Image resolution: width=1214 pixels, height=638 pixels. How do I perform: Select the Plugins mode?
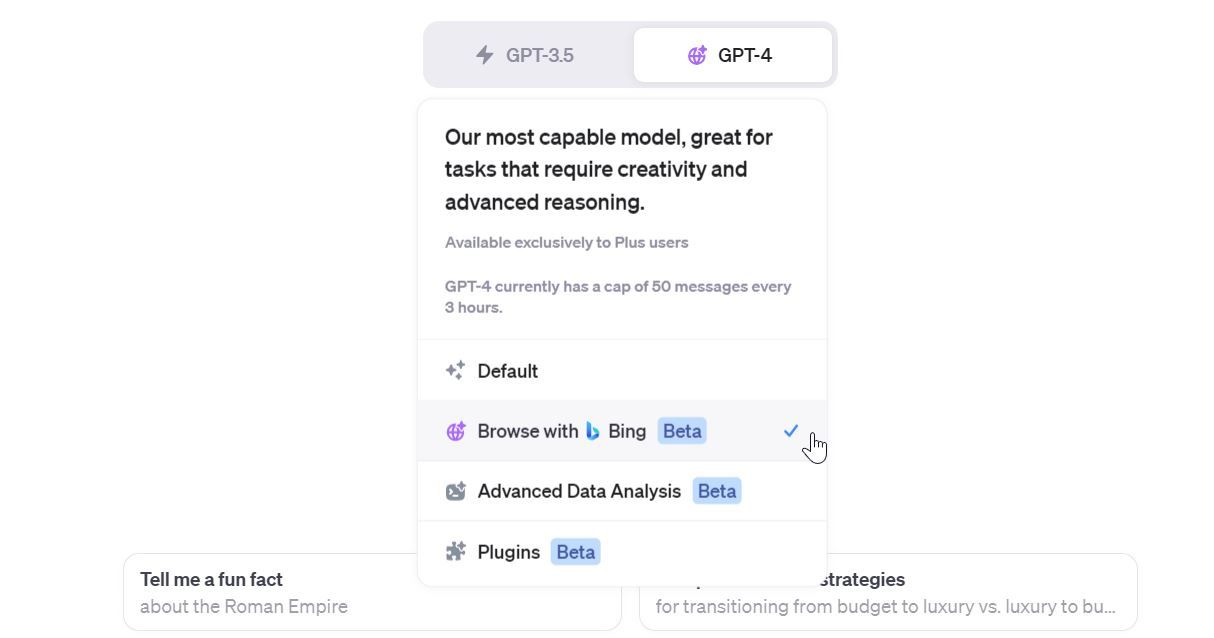509,551
